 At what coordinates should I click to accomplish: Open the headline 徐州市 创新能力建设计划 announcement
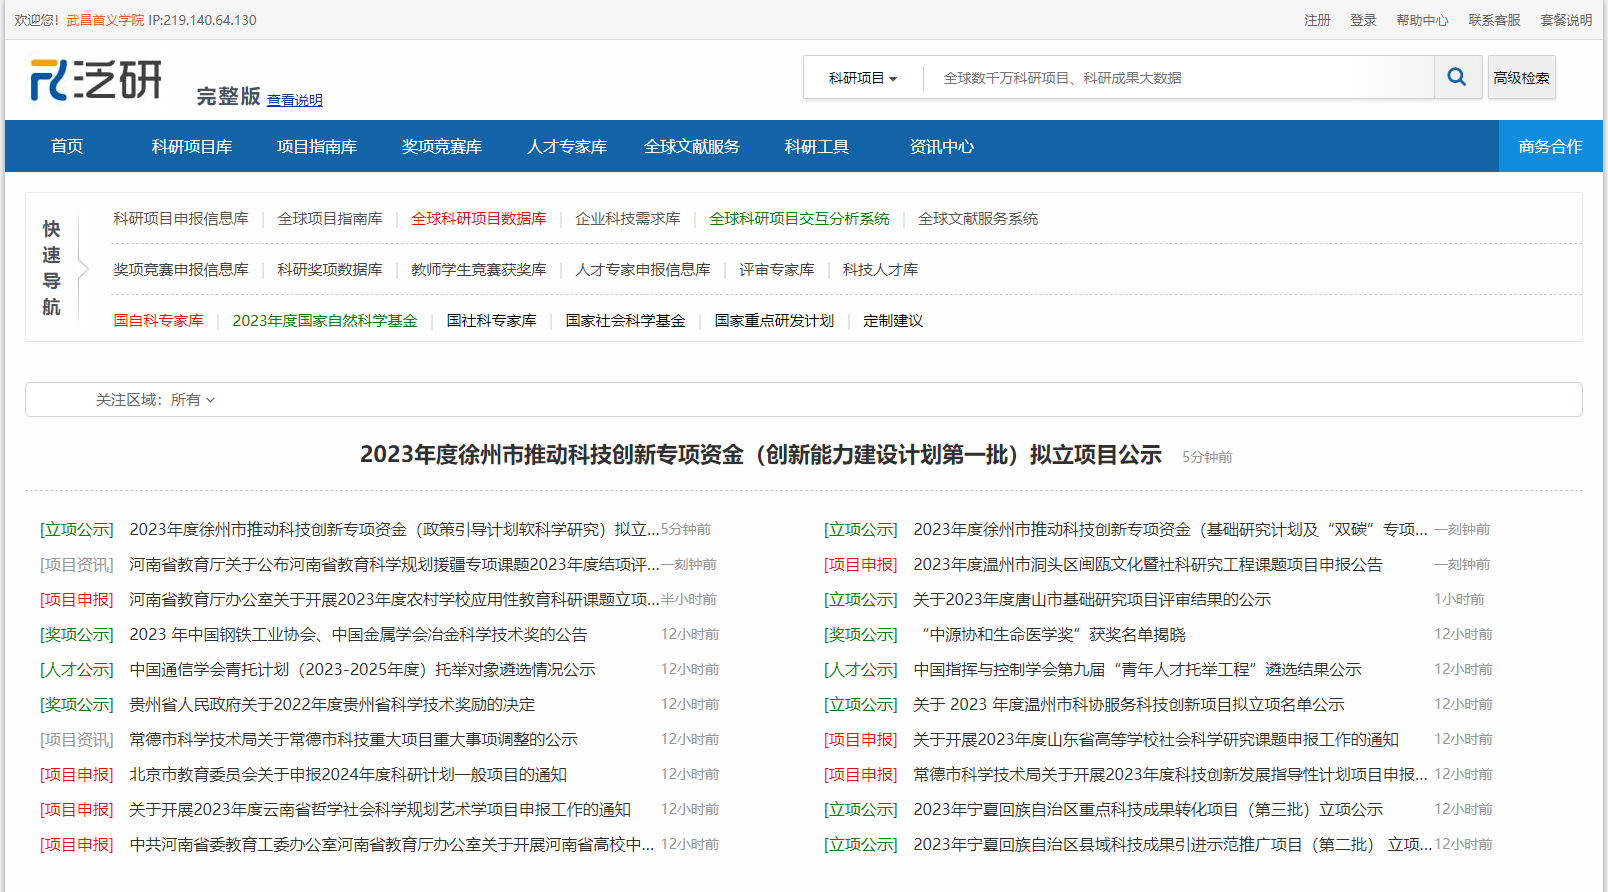[x=760, y=455]
